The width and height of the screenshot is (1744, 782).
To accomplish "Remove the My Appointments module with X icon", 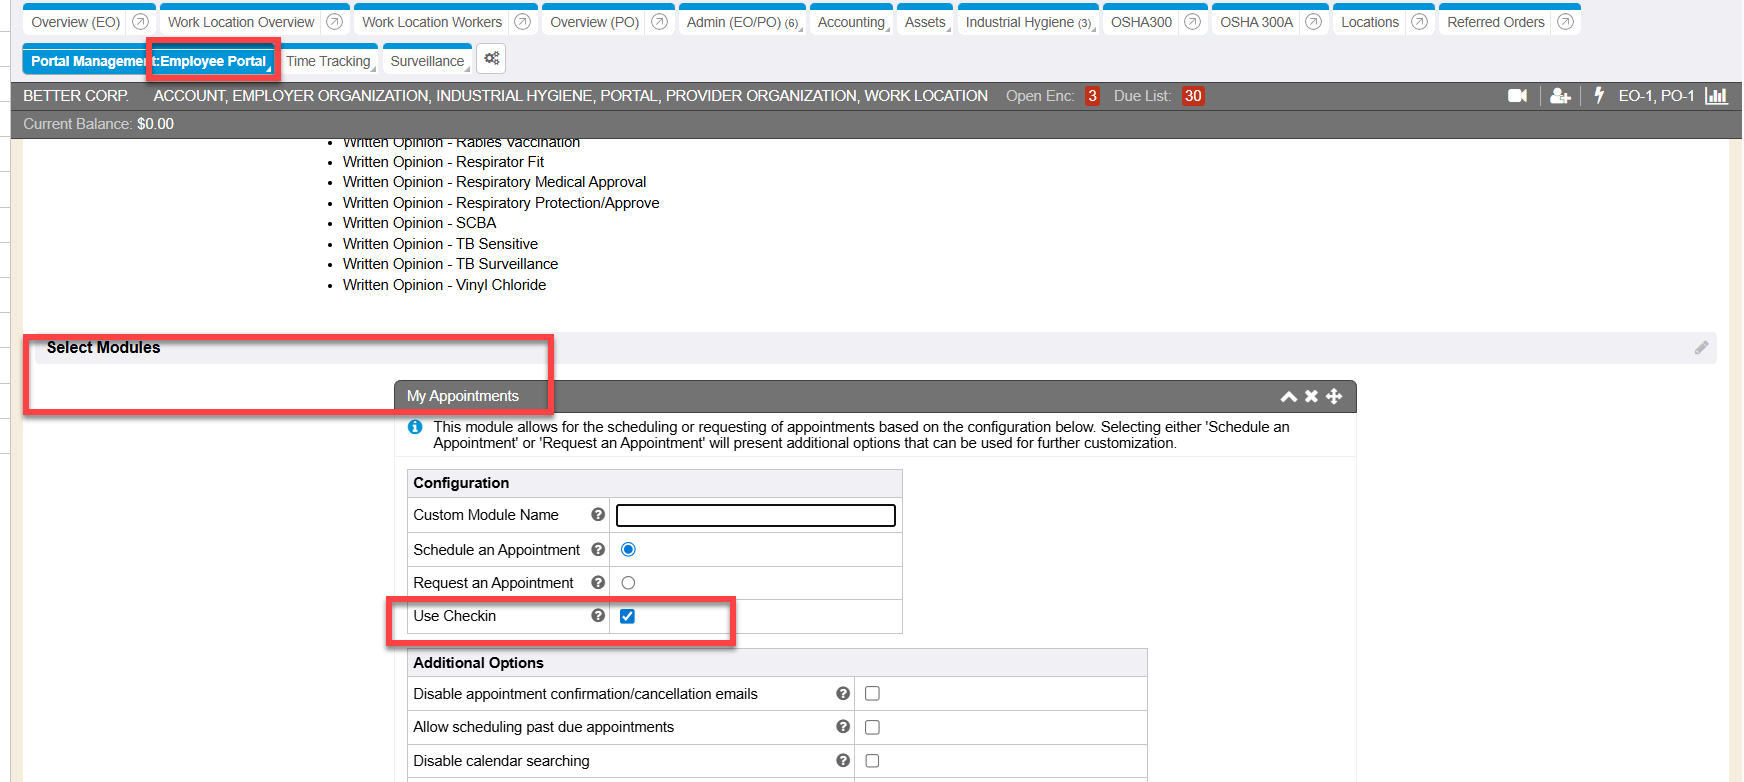I will click(x=1311, y=396).
